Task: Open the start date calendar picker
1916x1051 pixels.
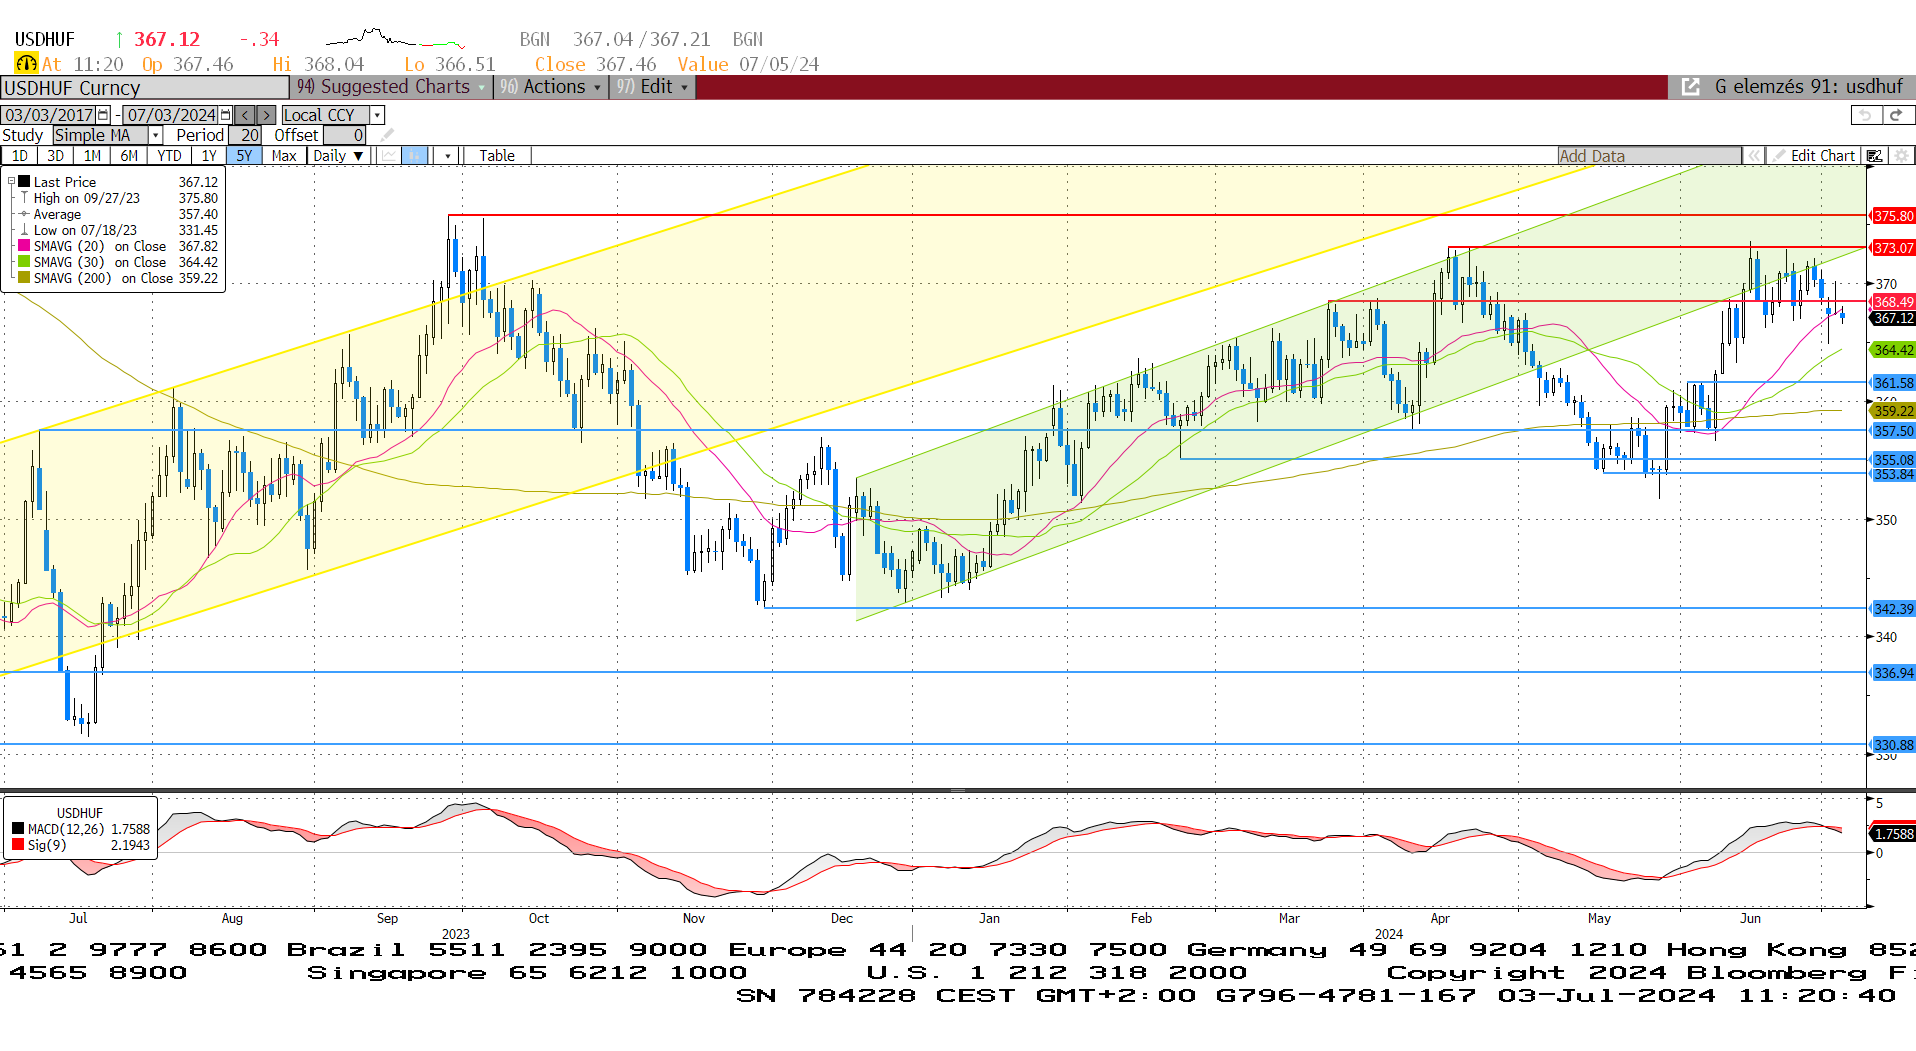Action: (103, 115)
